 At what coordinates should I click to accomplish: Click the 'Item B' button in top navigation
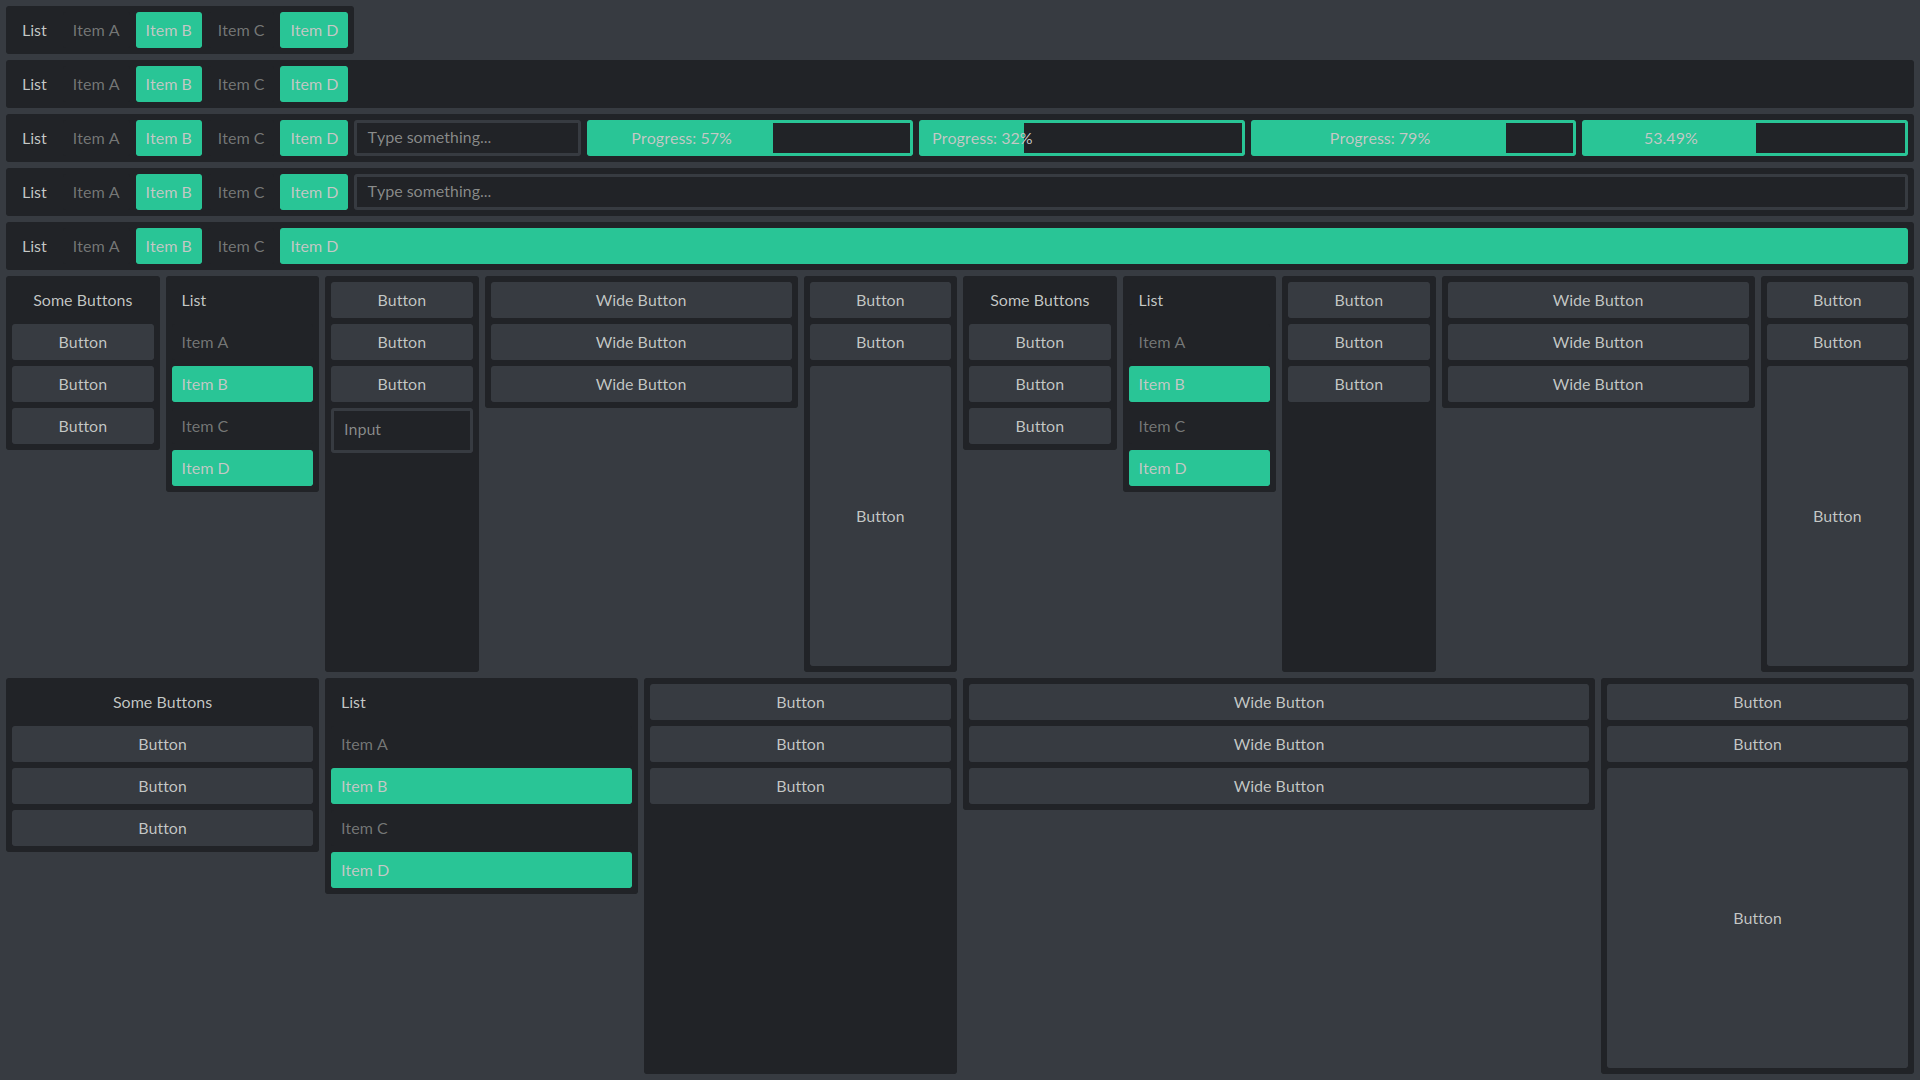pyautogui.click(x=167, y=29)
